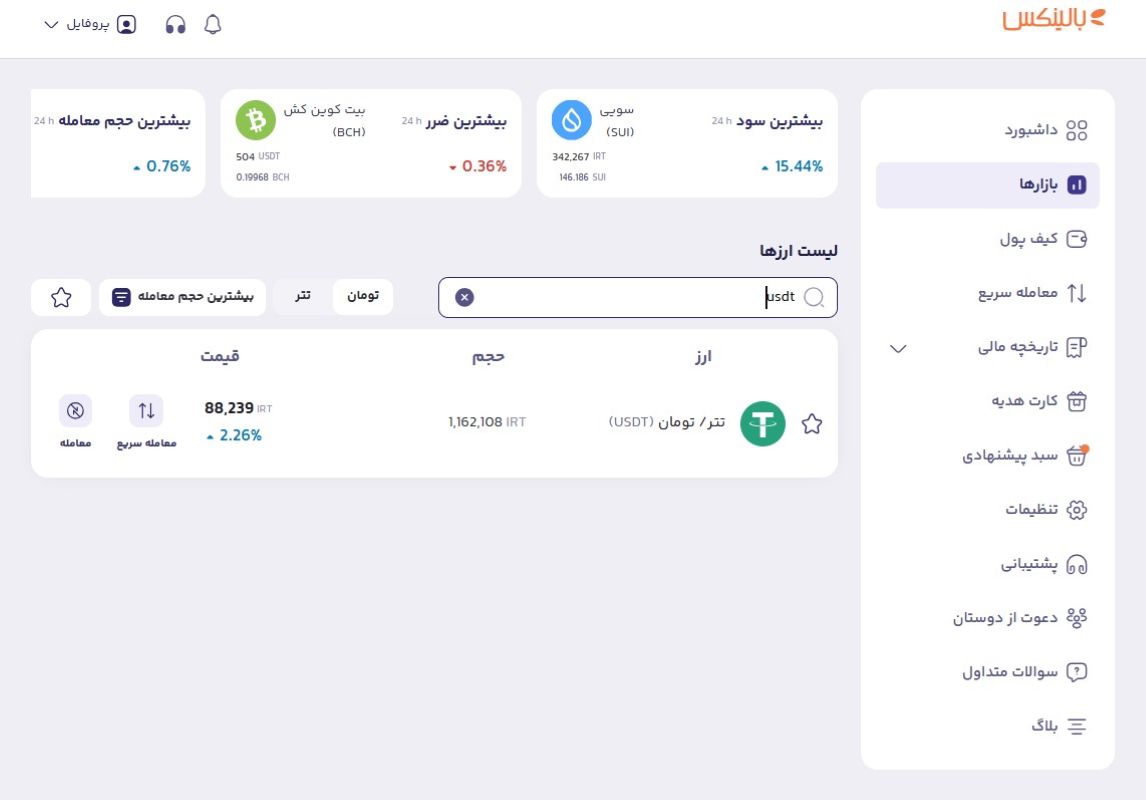The width and height of the screenshot is (1146, 800).
Task: Open notifications bell icon
Action: 213,25
